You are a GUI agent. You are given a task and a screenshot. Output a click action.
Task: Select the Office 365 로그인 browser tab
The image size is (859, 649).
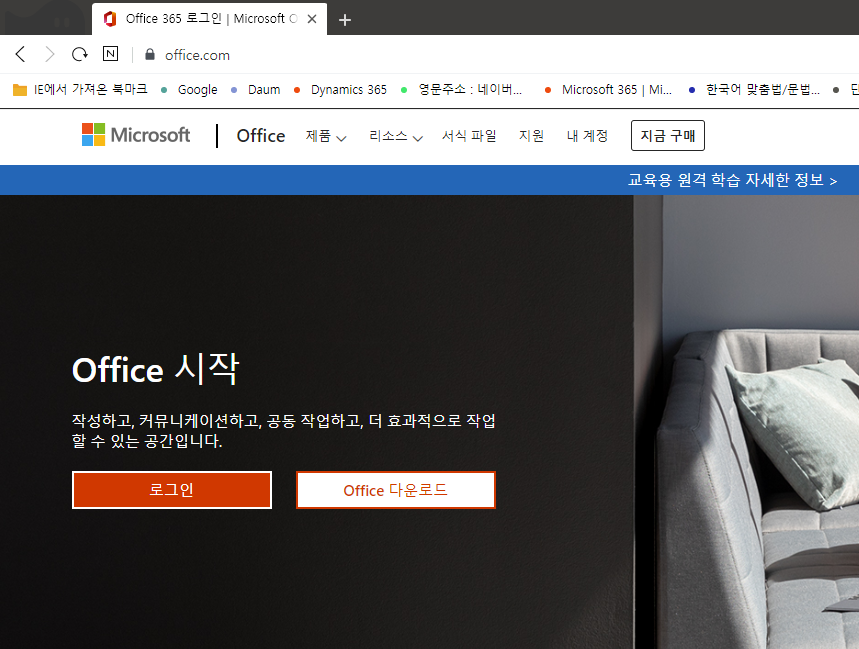tap(209, 19)
